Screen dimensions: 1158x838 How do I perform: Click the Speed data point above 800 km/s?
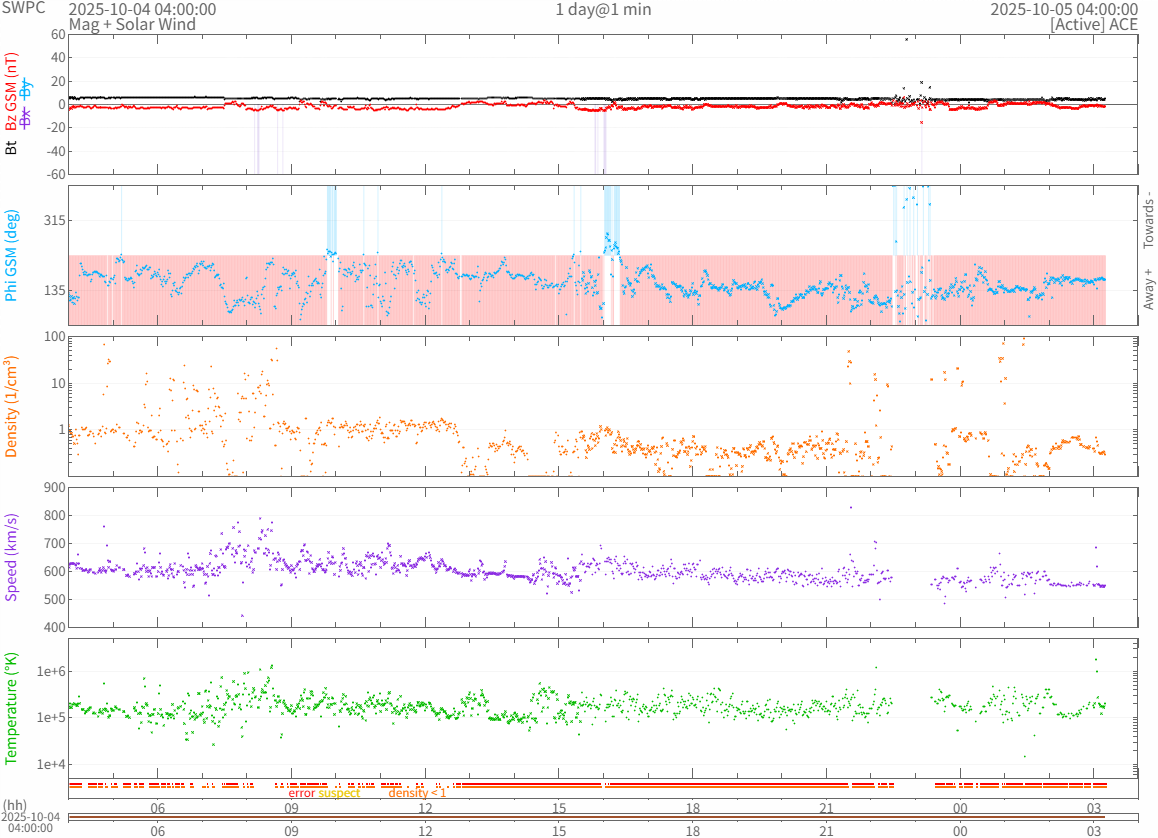click(x=851, y=507)
